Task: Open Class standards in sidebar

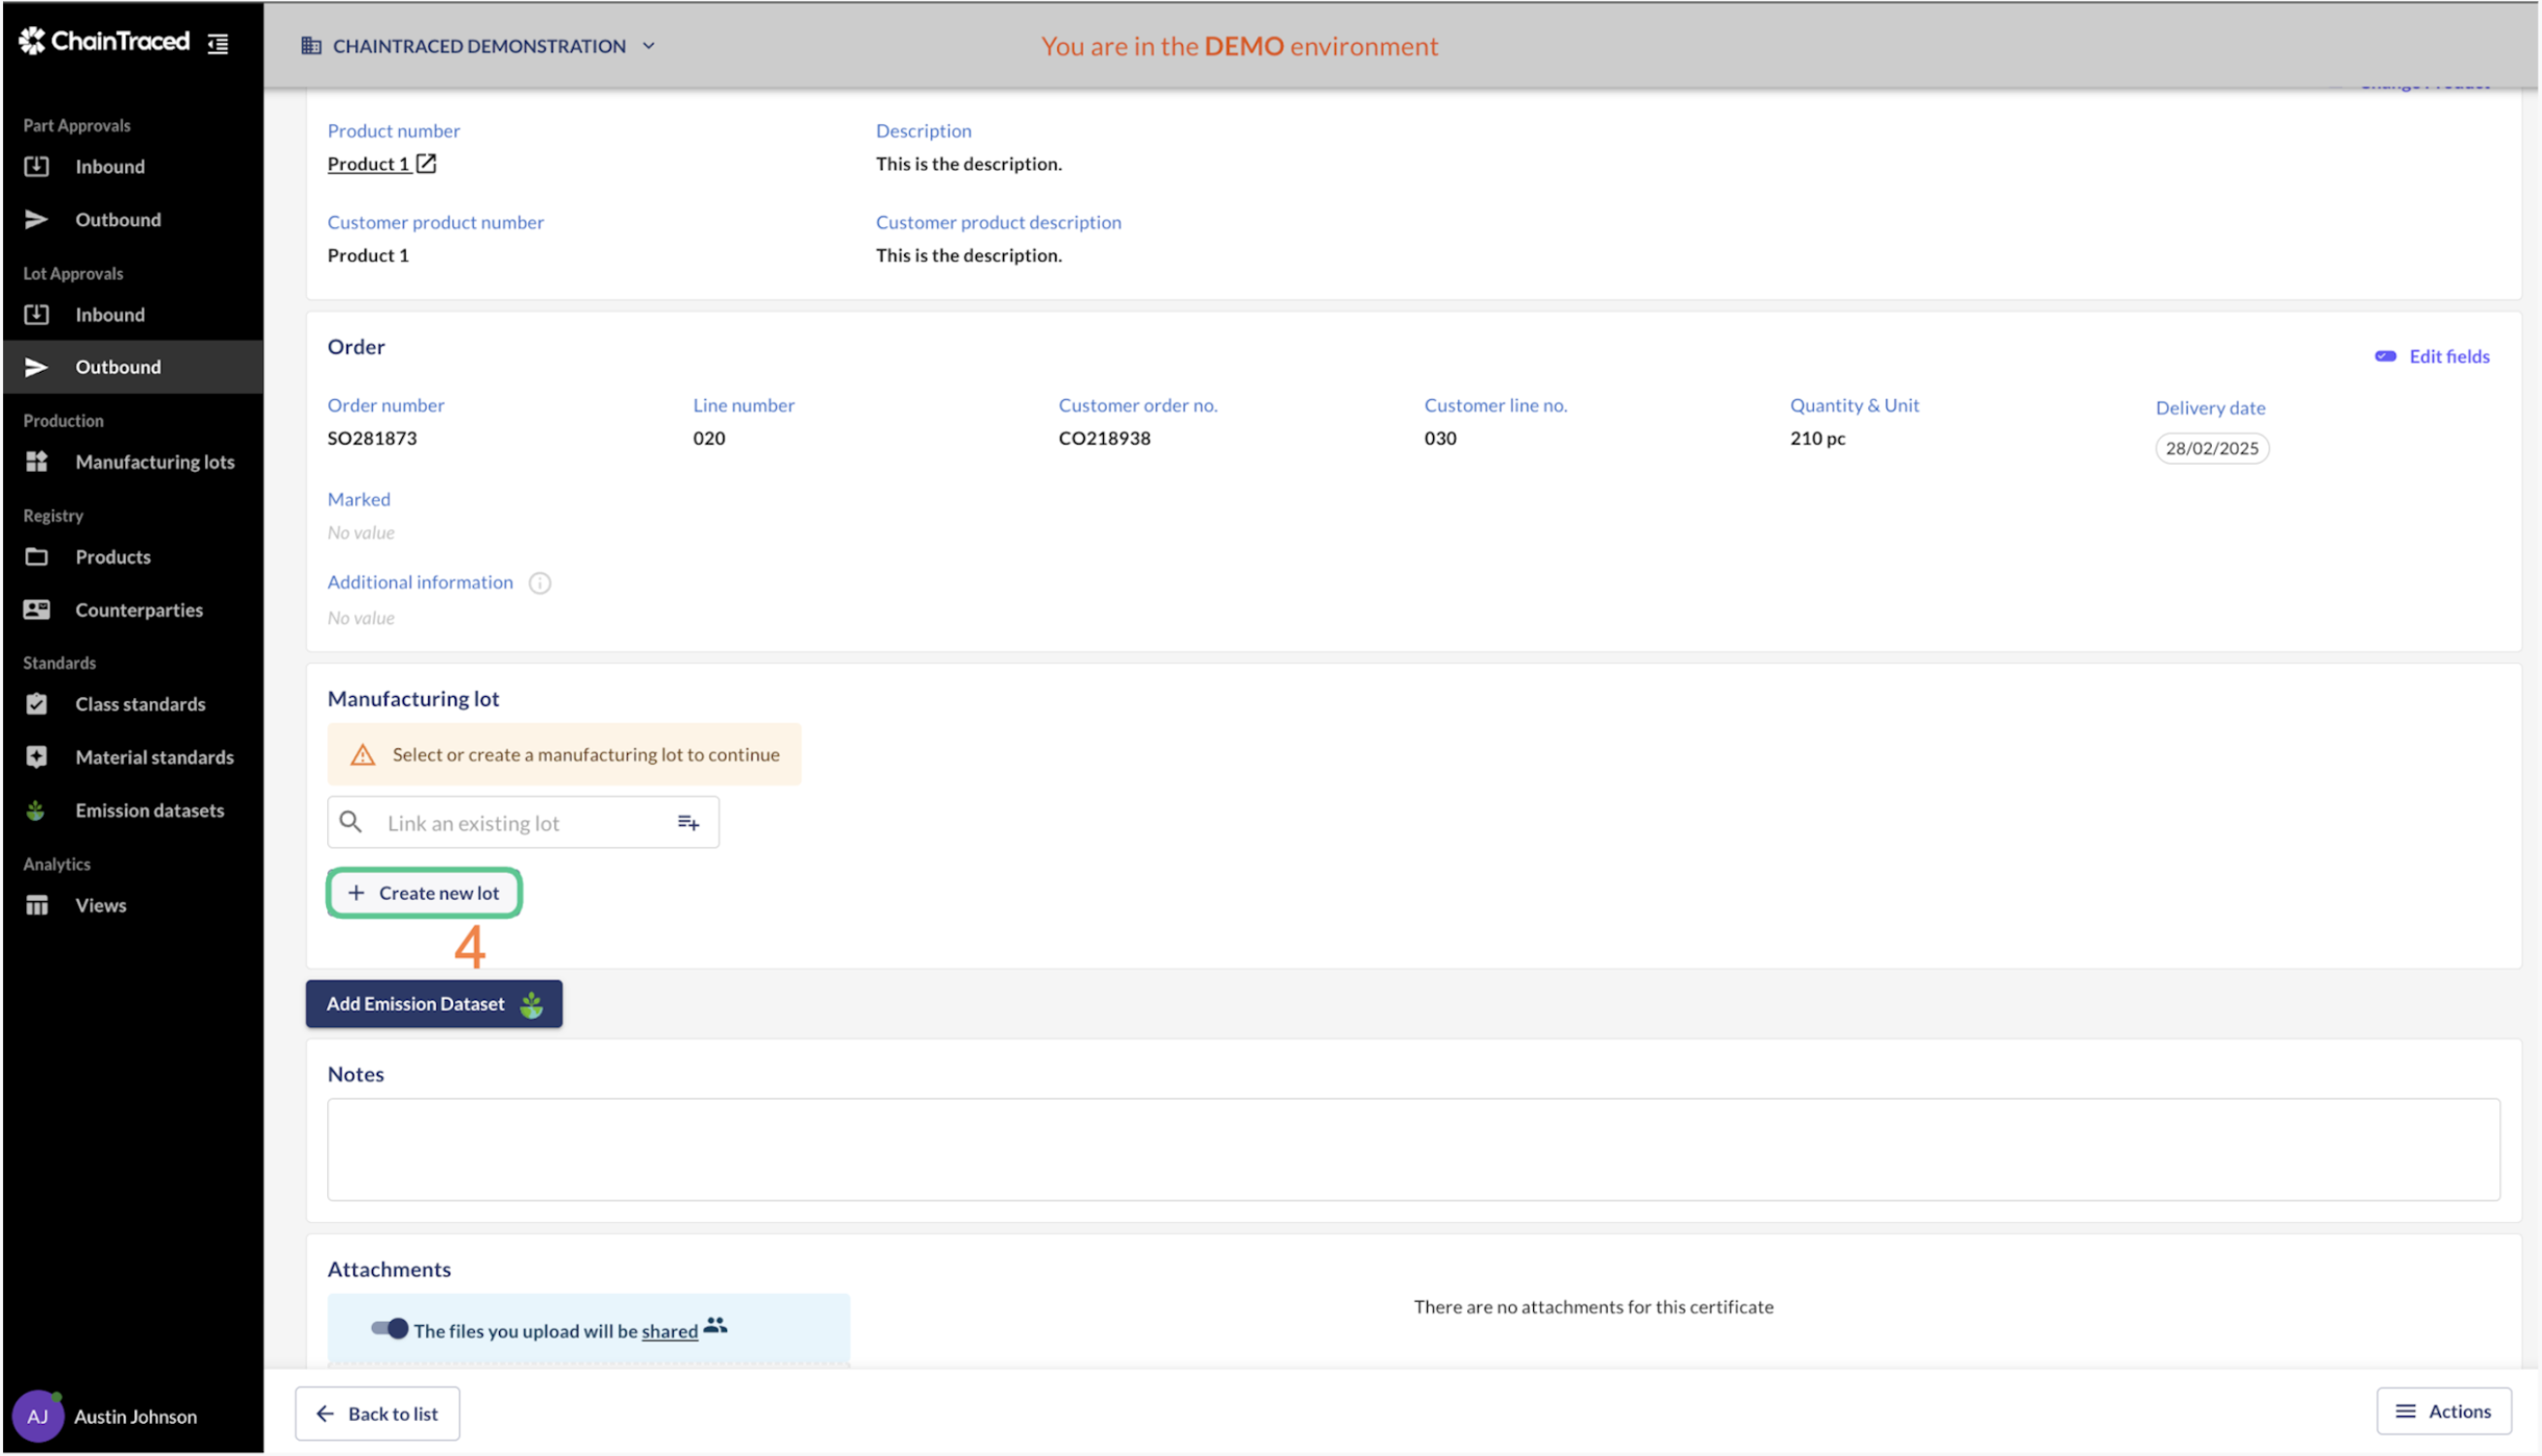Action: pos(140,704)
